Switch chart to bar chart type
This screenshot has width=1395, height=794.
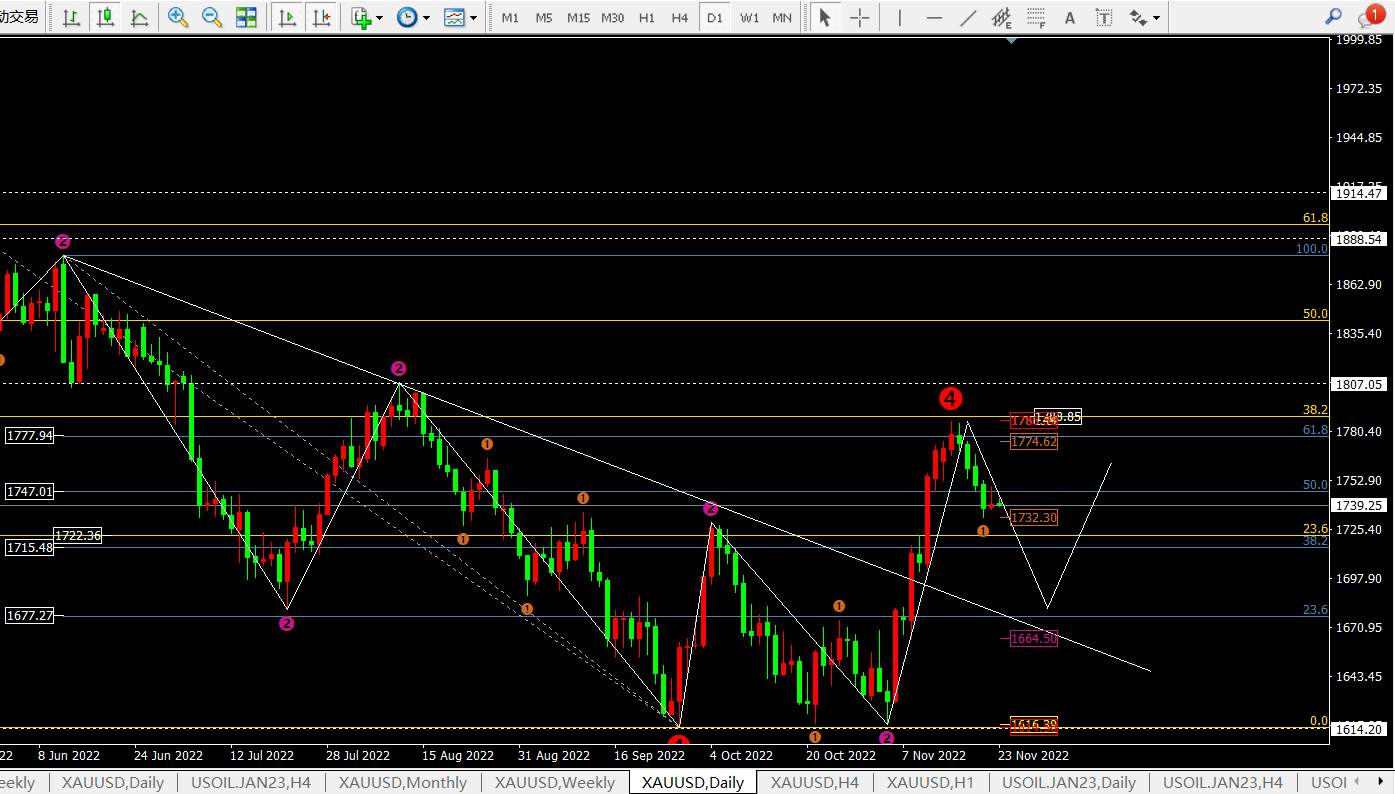(71, 17)
